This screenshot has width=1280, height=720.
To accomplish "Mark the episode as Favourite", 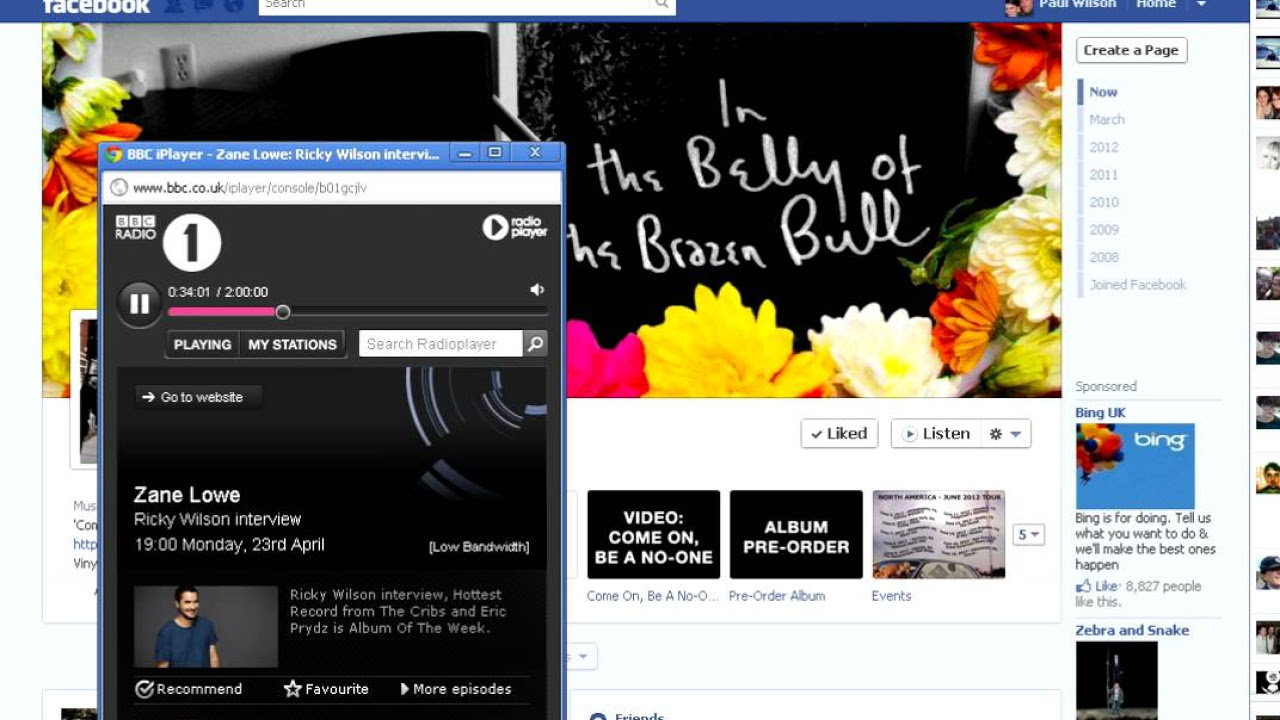I will tap(326, 689).
